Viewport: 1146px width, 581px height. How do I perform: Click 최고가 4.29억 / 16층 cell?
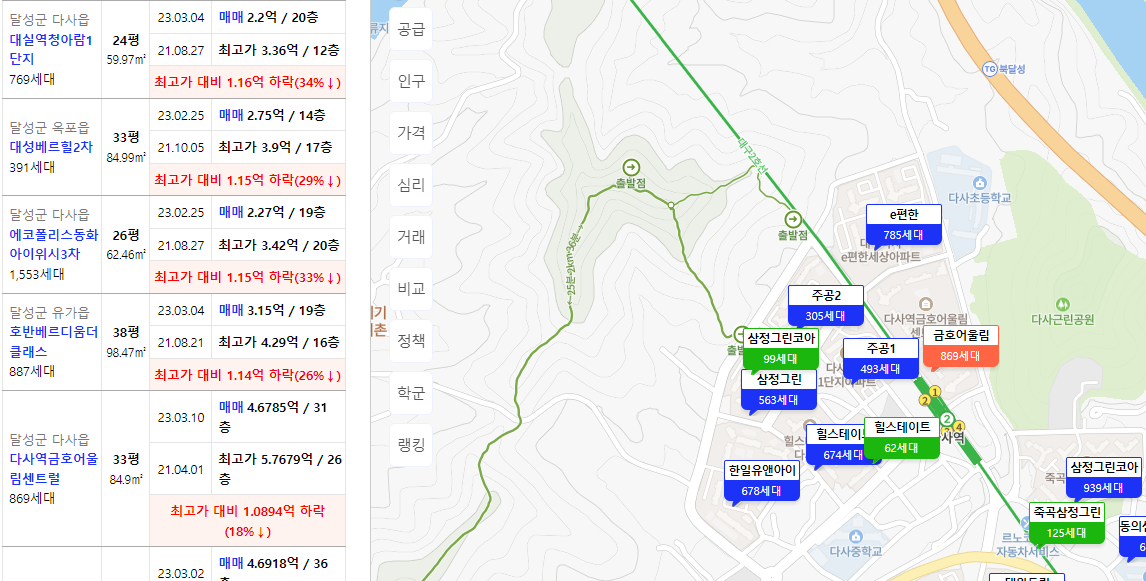(x=278, y=342)
